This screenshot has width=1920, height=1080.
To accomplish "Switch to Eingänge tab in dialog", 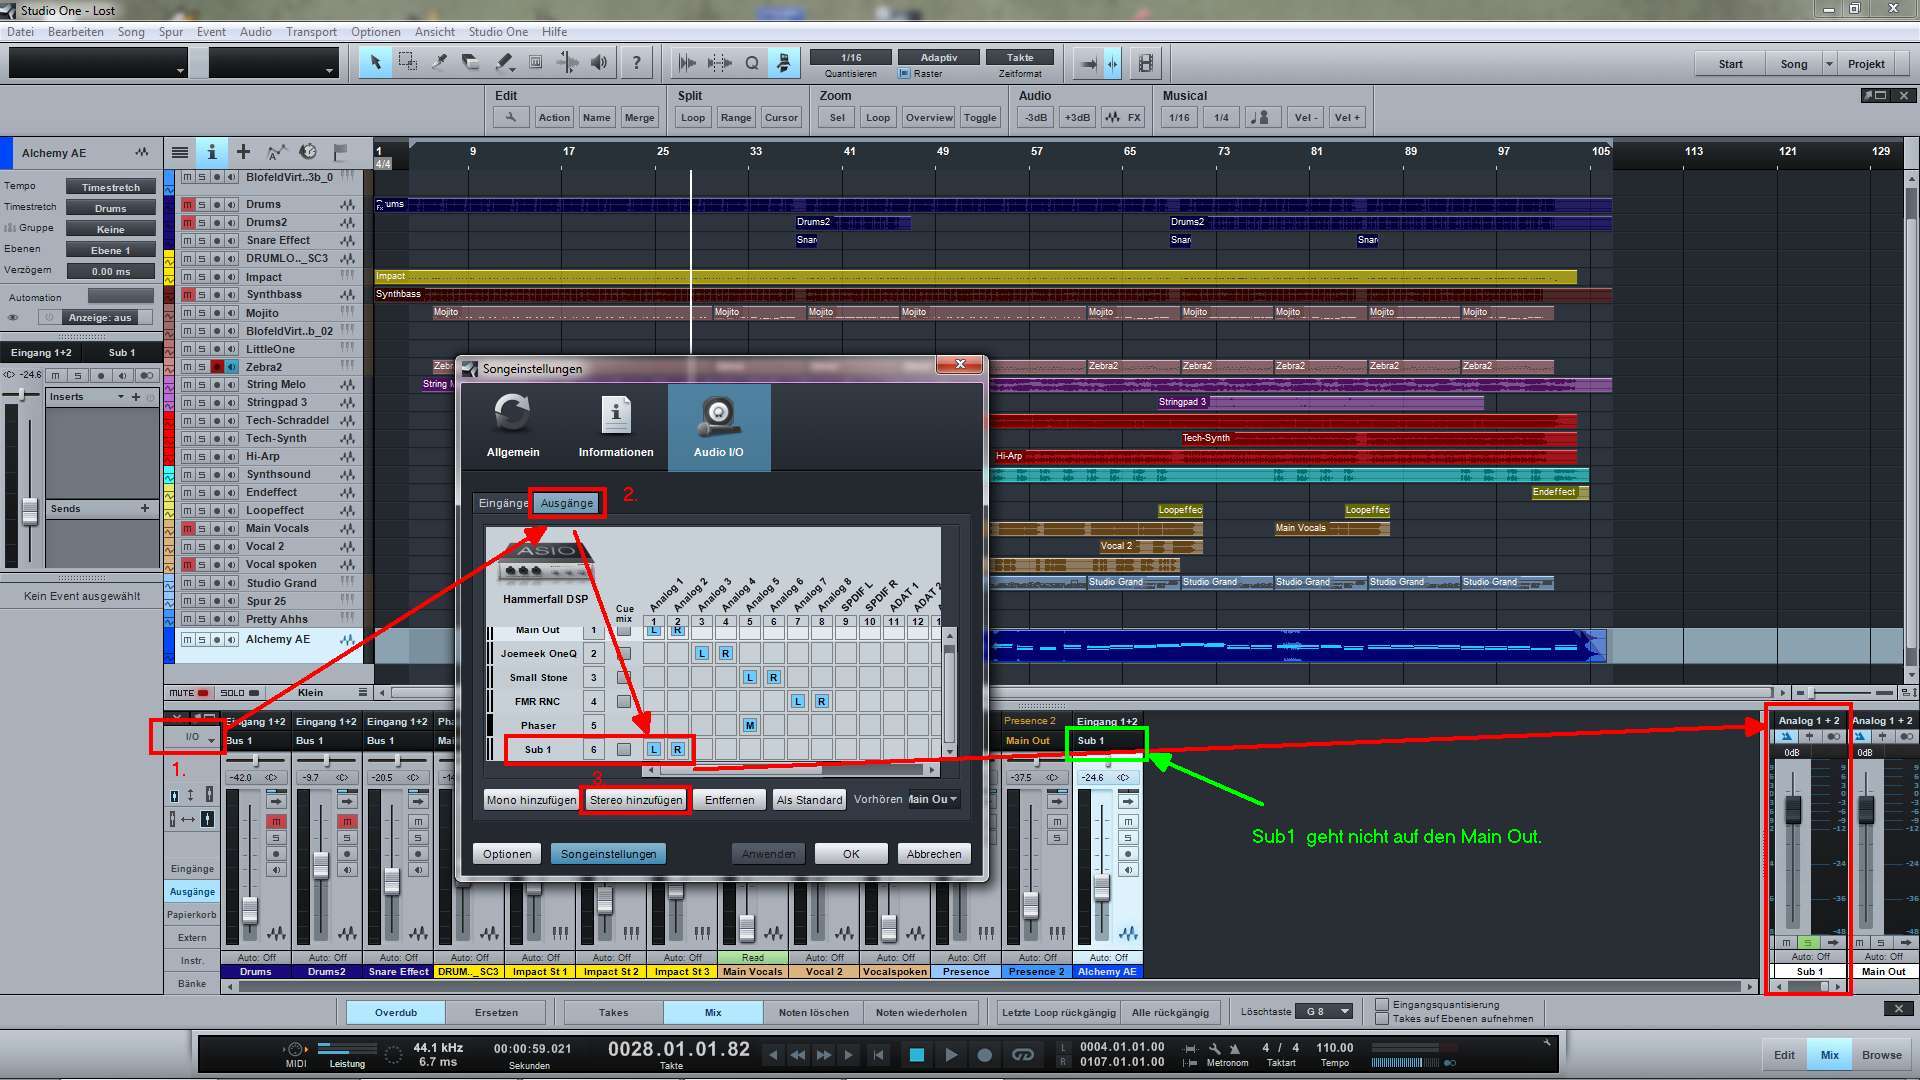I will click(x=502, y=503).
